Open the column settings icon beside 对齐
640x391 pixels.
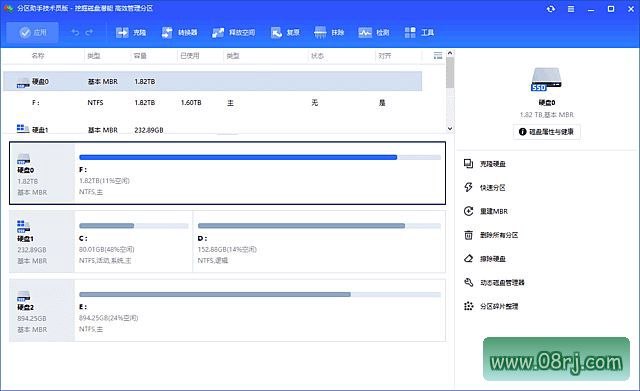pos(438,56)
